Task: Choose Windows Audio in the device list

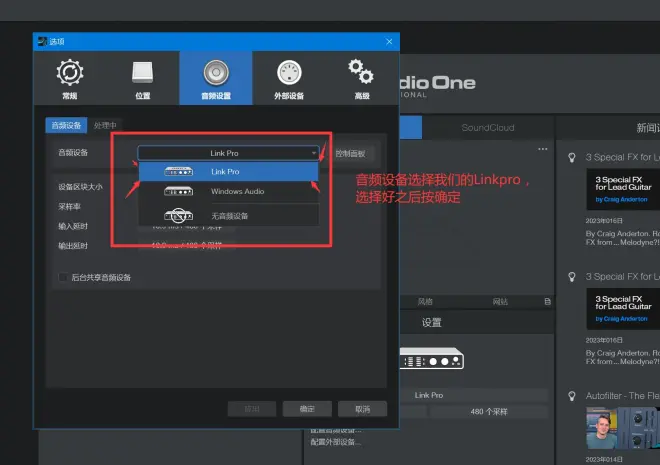Action: click(x=229, y=191)
